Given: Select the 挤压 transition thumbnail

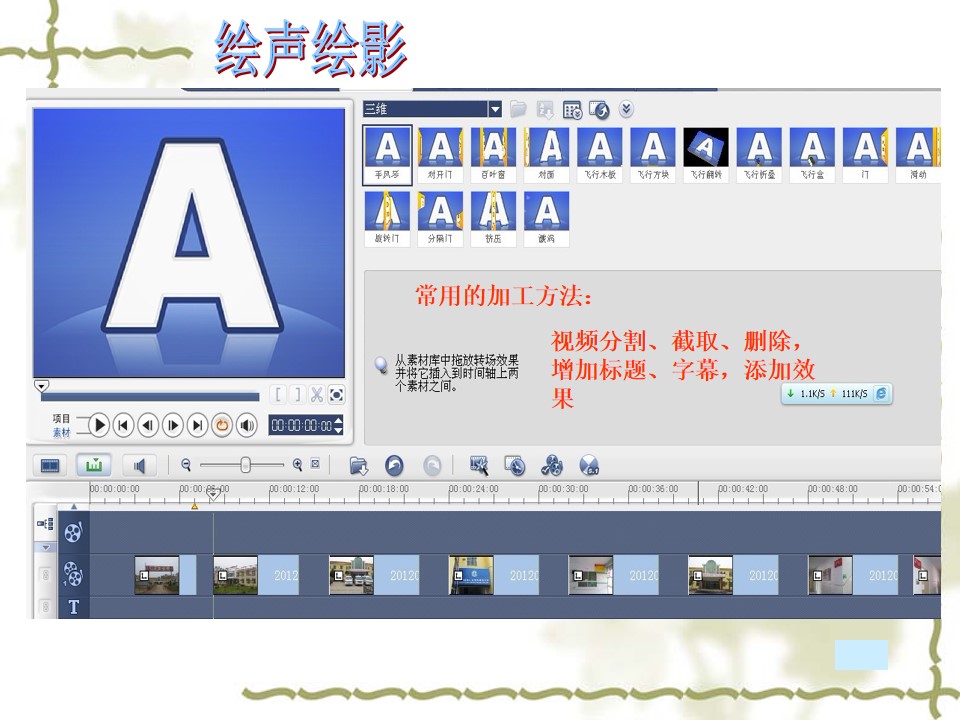Looking at the screenshot, I should click(x=493, y=219).
